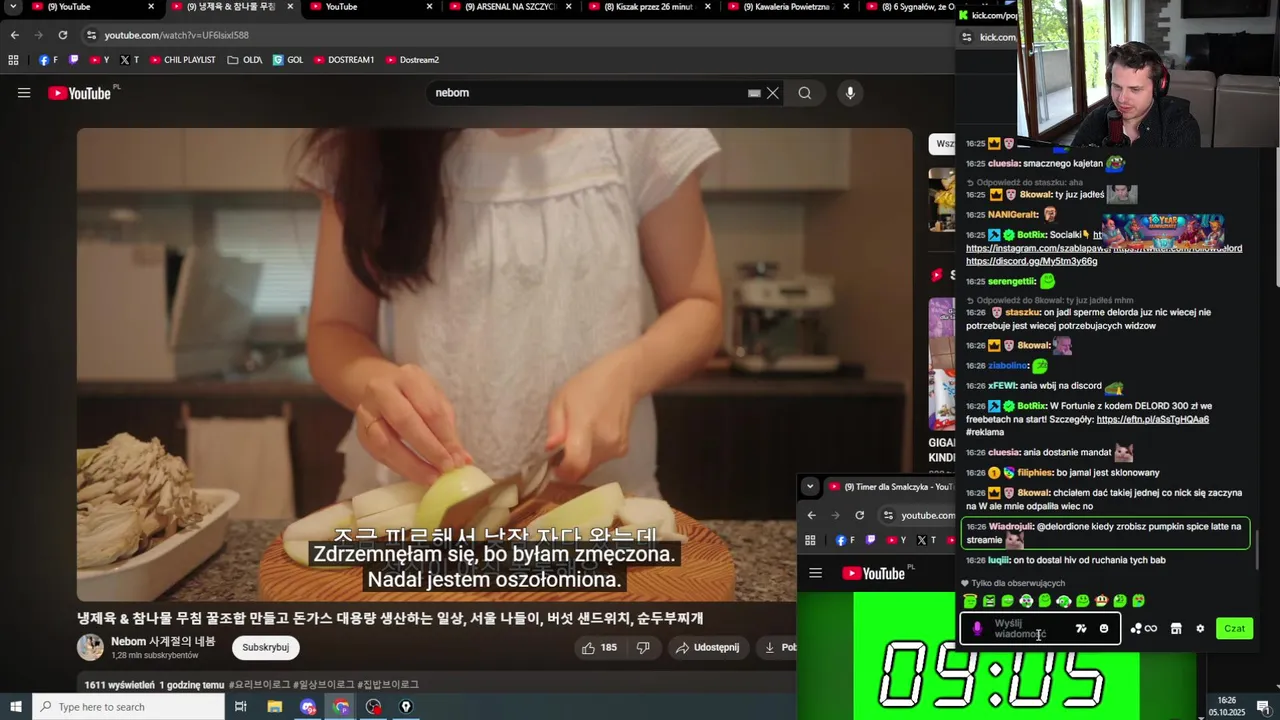Image resolution: width=1280 pixels, height=720 pixels.
Task: Switch to the 'Kiszak przez 26 minut' tab
Action: [x=648, y=7]
